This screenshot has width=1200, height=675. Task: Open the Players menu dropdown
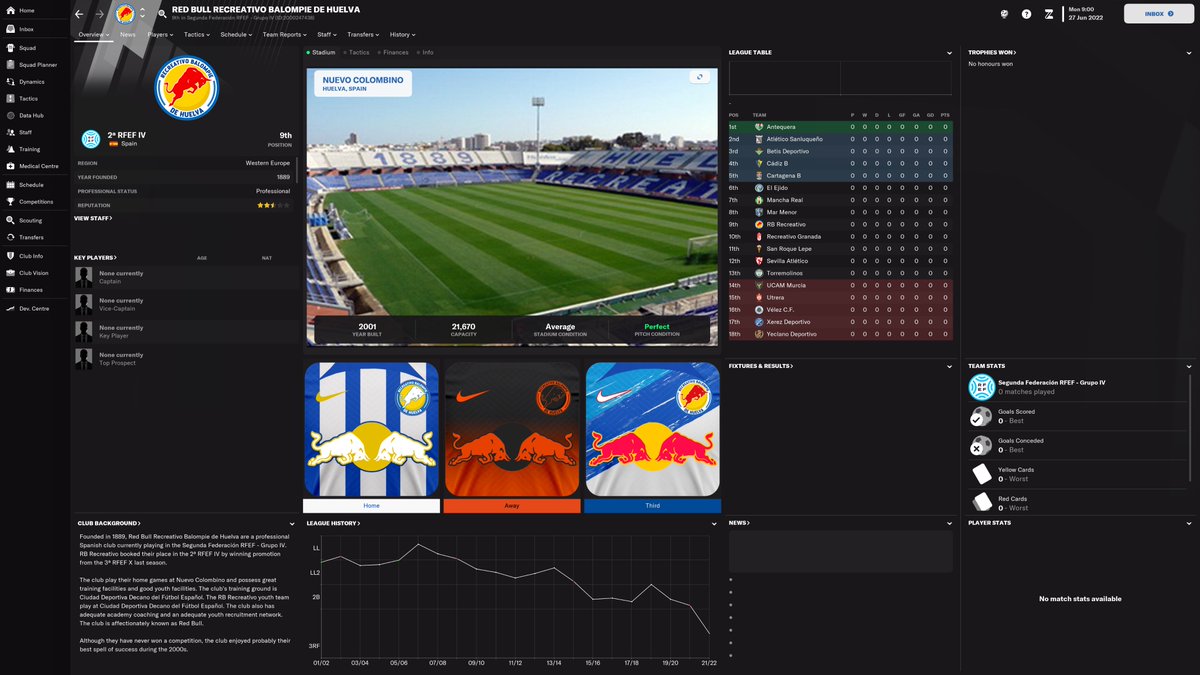[159, 34]
